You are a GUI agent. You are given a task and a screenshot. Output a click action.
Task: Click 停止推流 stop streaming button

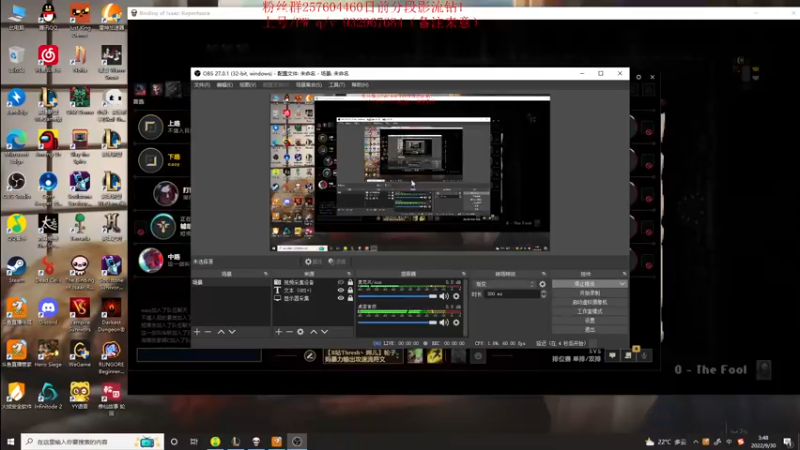pyautogui.click(x=585, y=284)
